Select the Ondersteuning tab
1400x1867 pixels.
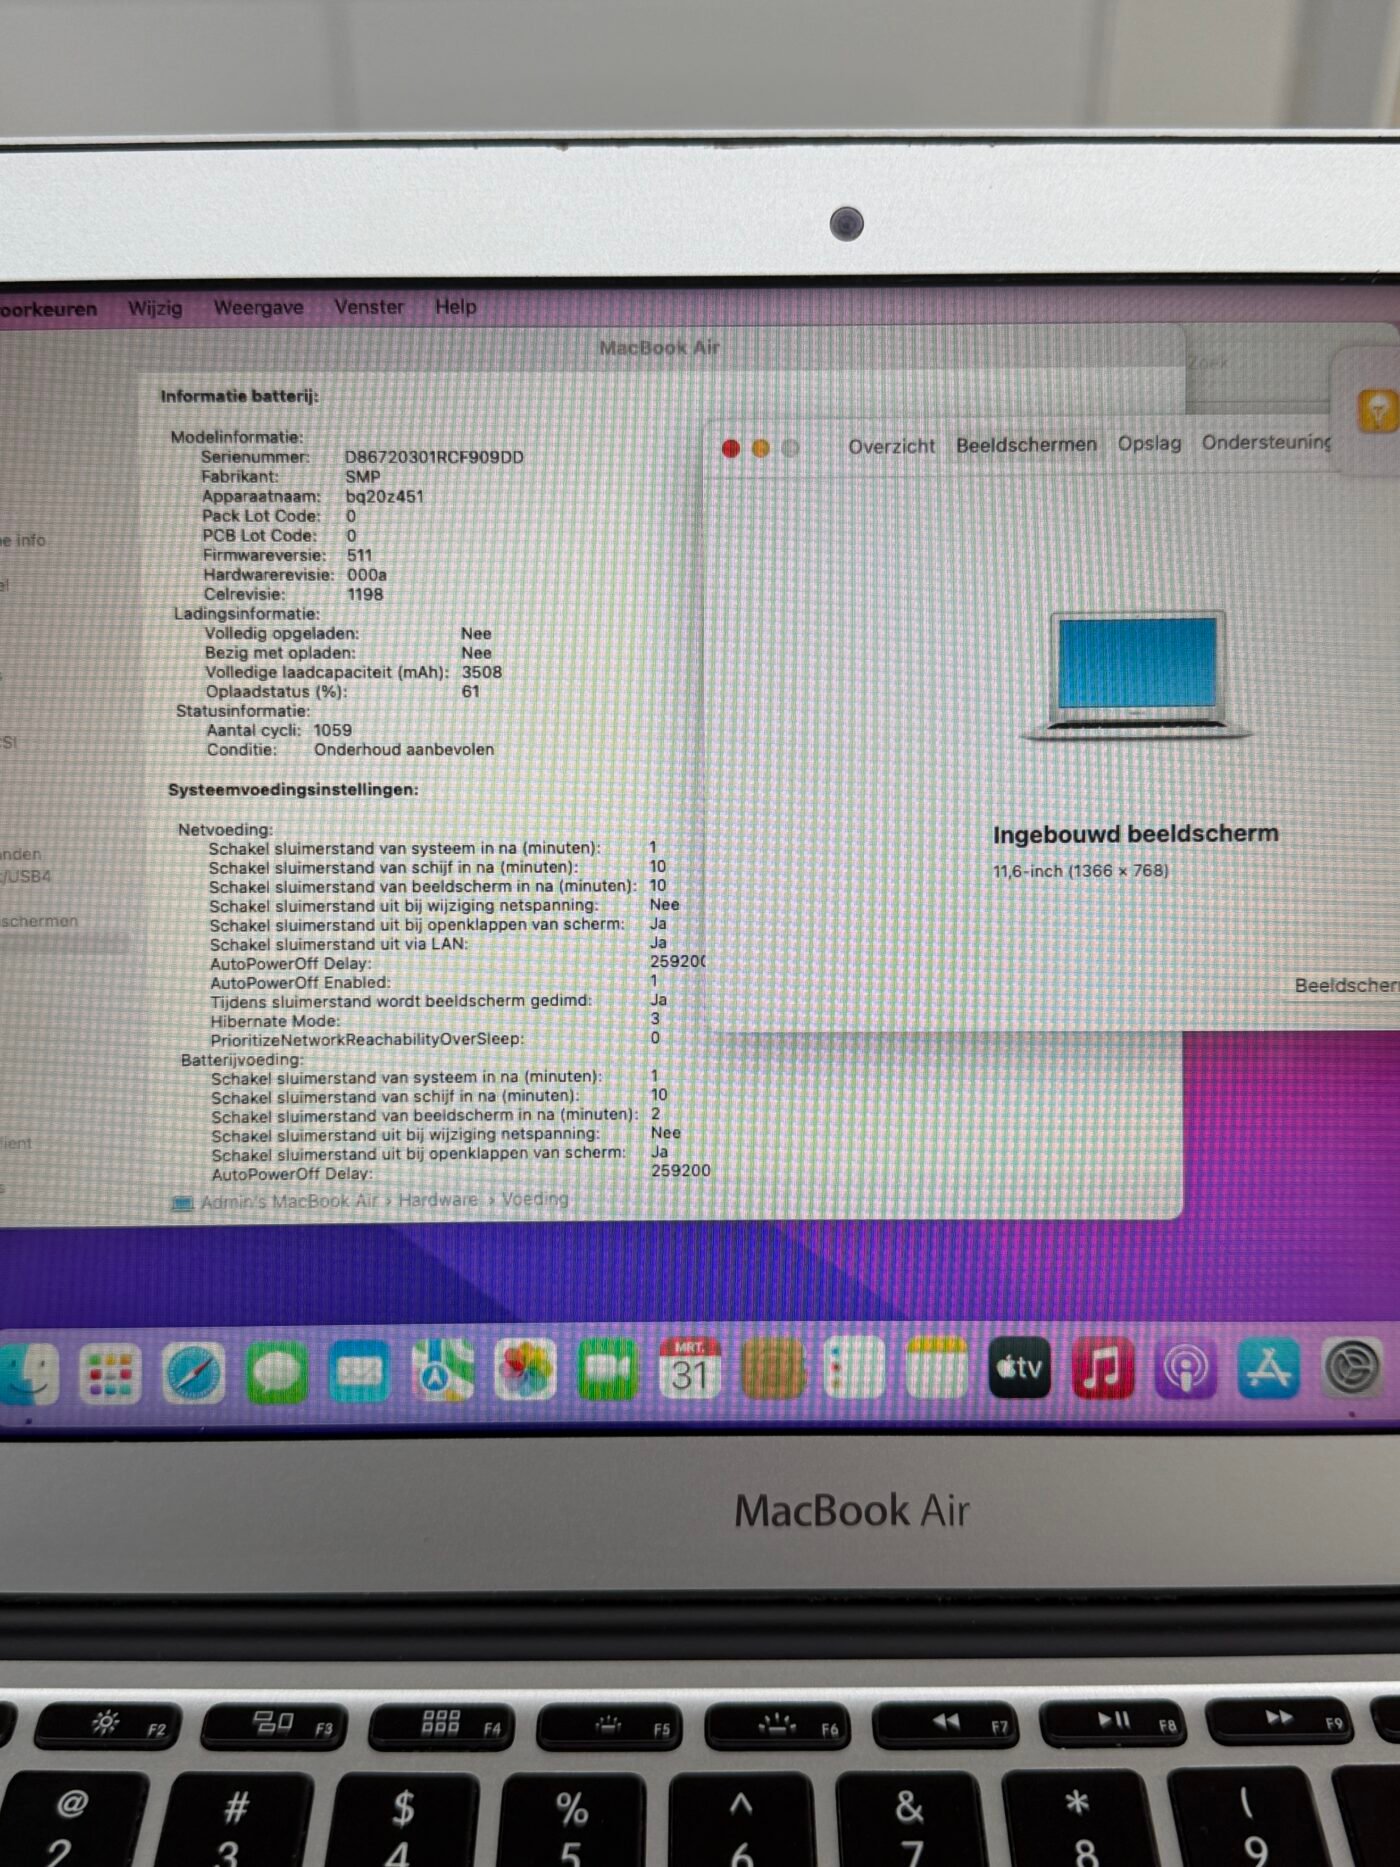[x=1266, y=442]
